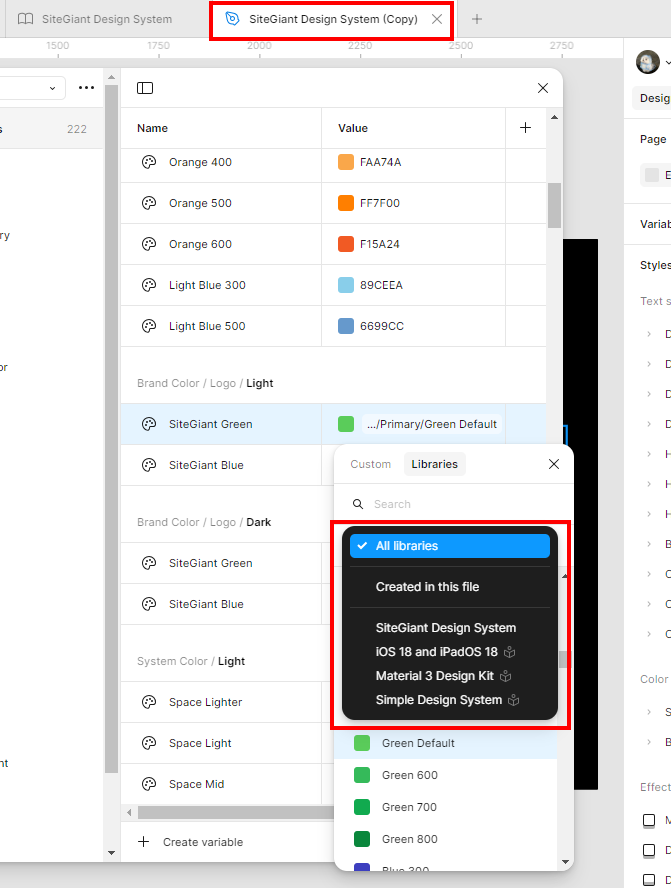Click the palette icon for Orange 600
The image size is (671, 888).
[x=149, y=244]
